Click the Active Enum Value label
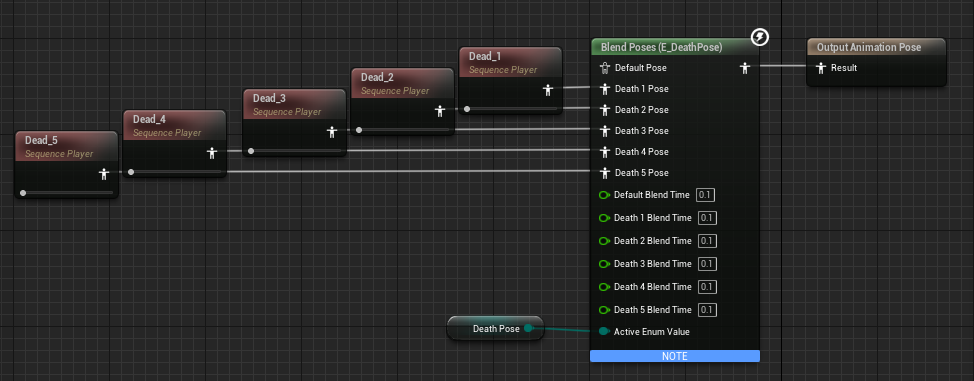This screenshot has height=381, width=974. [x=652, y=332]
